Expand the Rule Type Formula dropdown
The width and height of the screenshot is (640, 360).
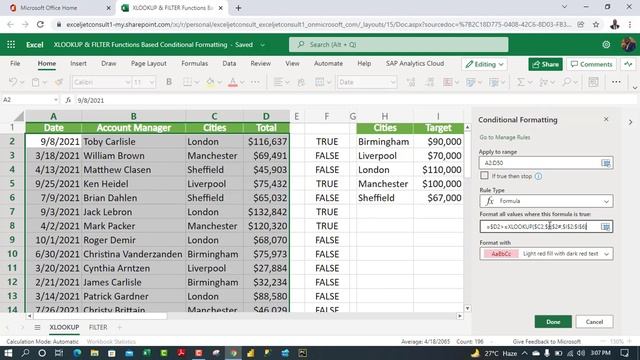point(546,201)
